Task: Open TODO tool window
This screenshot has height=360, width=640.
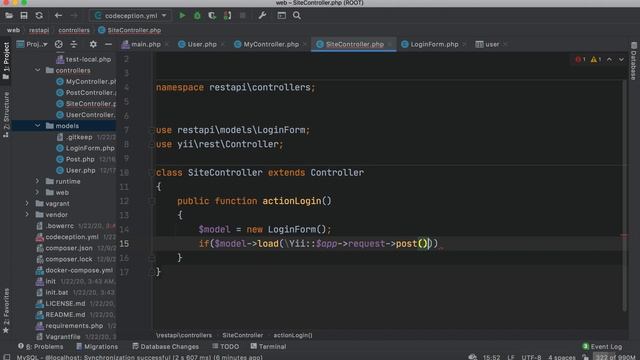Action: click(225, 346)
